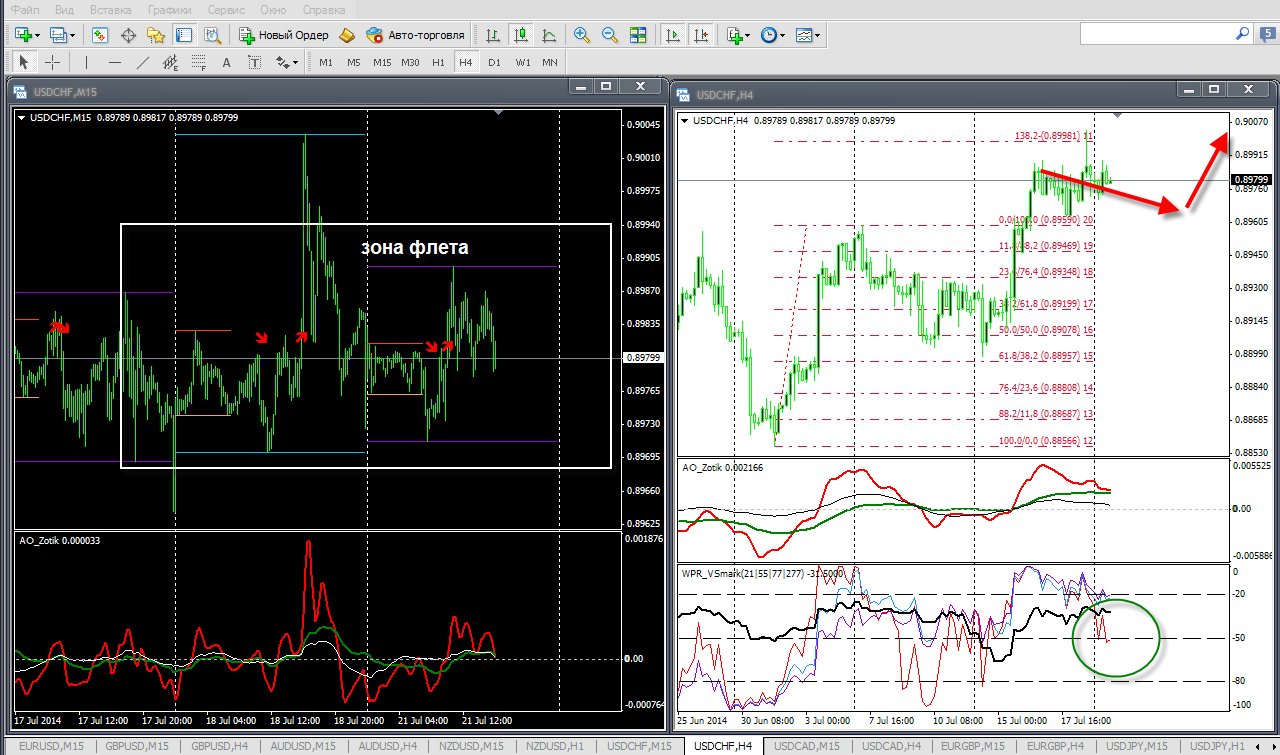Pick the Fibonacci retracement tool
1280x755 pixels.
199,62
